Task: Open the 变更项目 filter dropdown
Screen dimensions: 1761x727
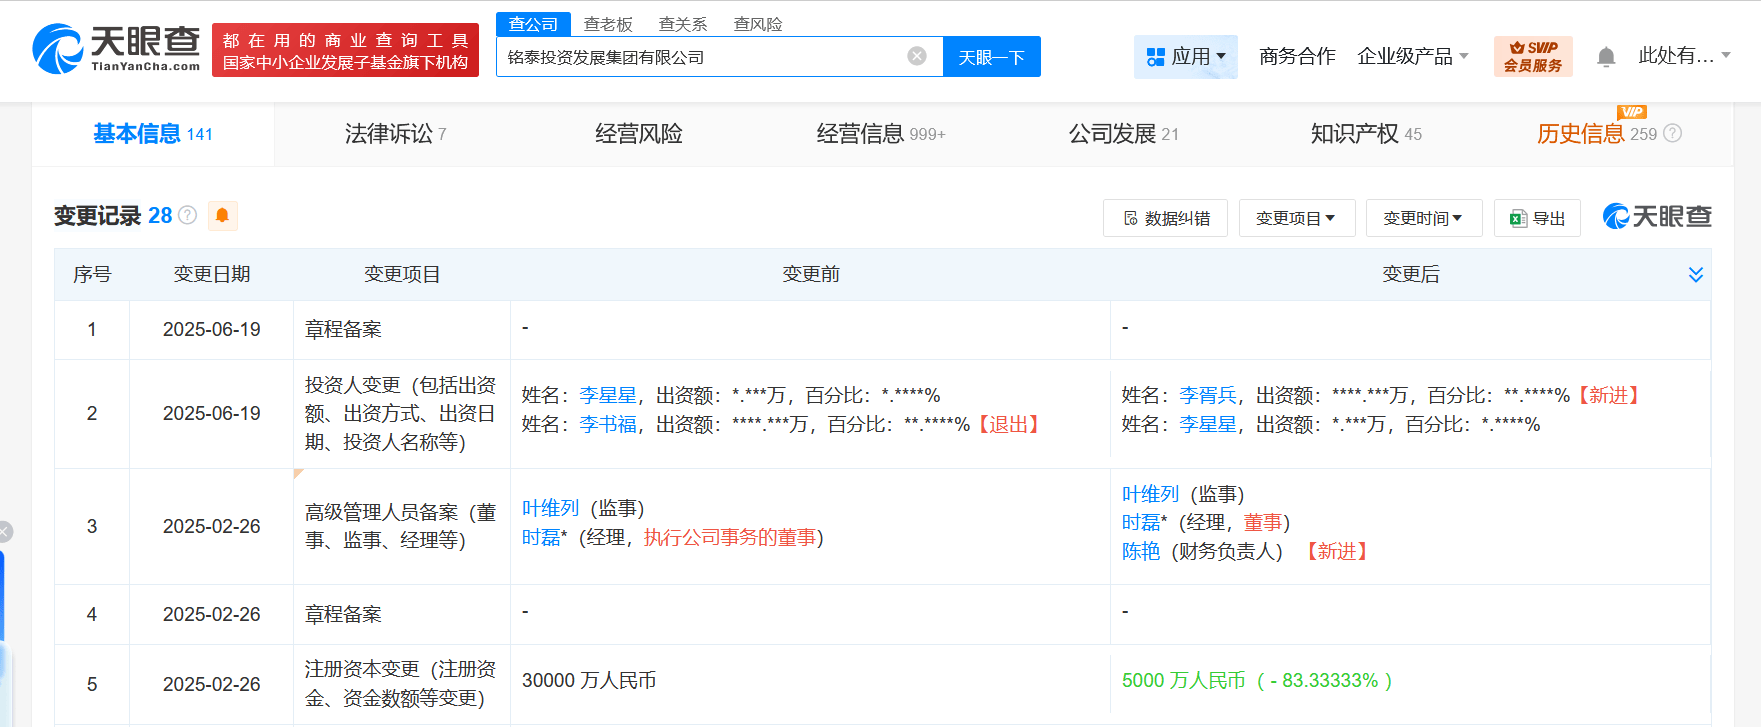Action: [1297, 218]
